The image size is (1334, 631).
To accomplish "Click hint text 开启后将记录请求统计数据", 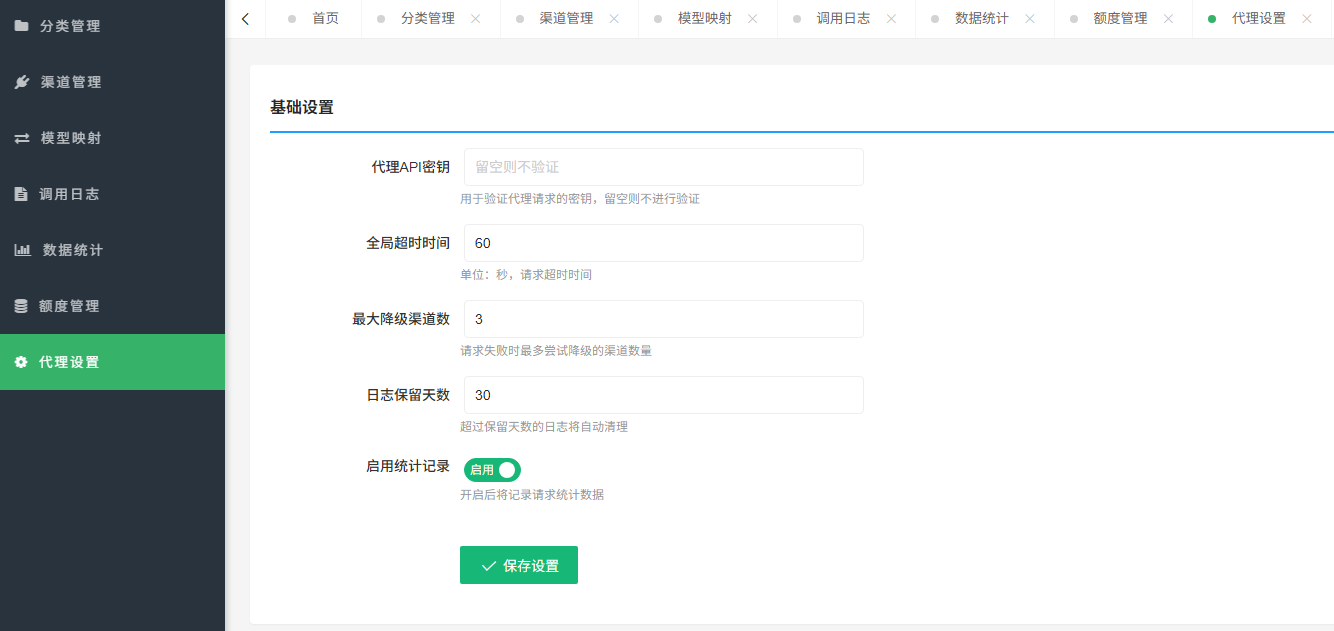I will tap(532, 495).
